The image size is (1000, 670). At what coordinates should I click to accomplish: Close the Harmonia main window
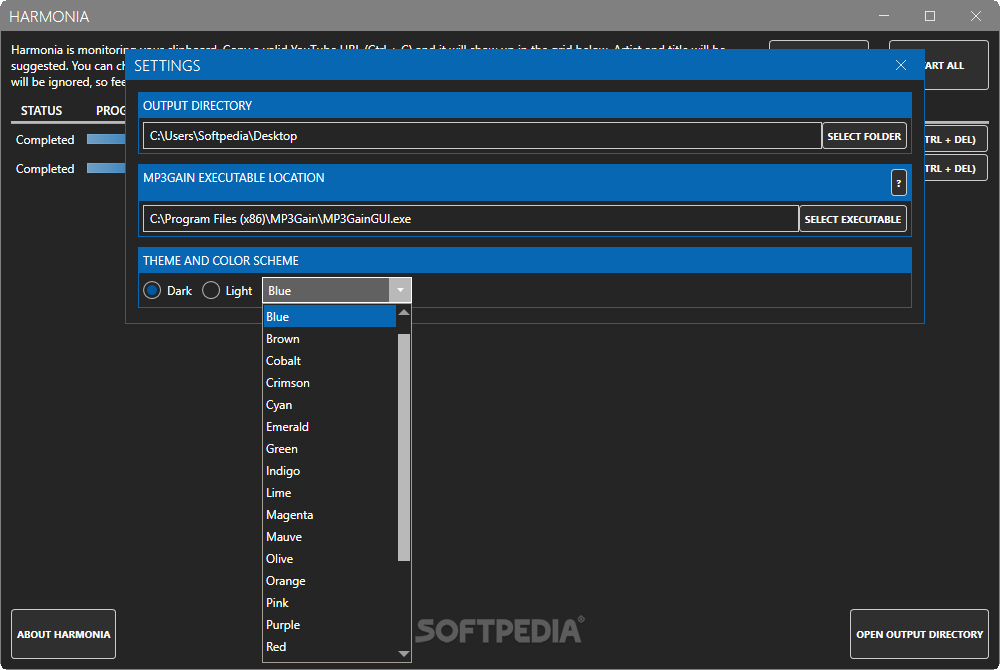976,16
